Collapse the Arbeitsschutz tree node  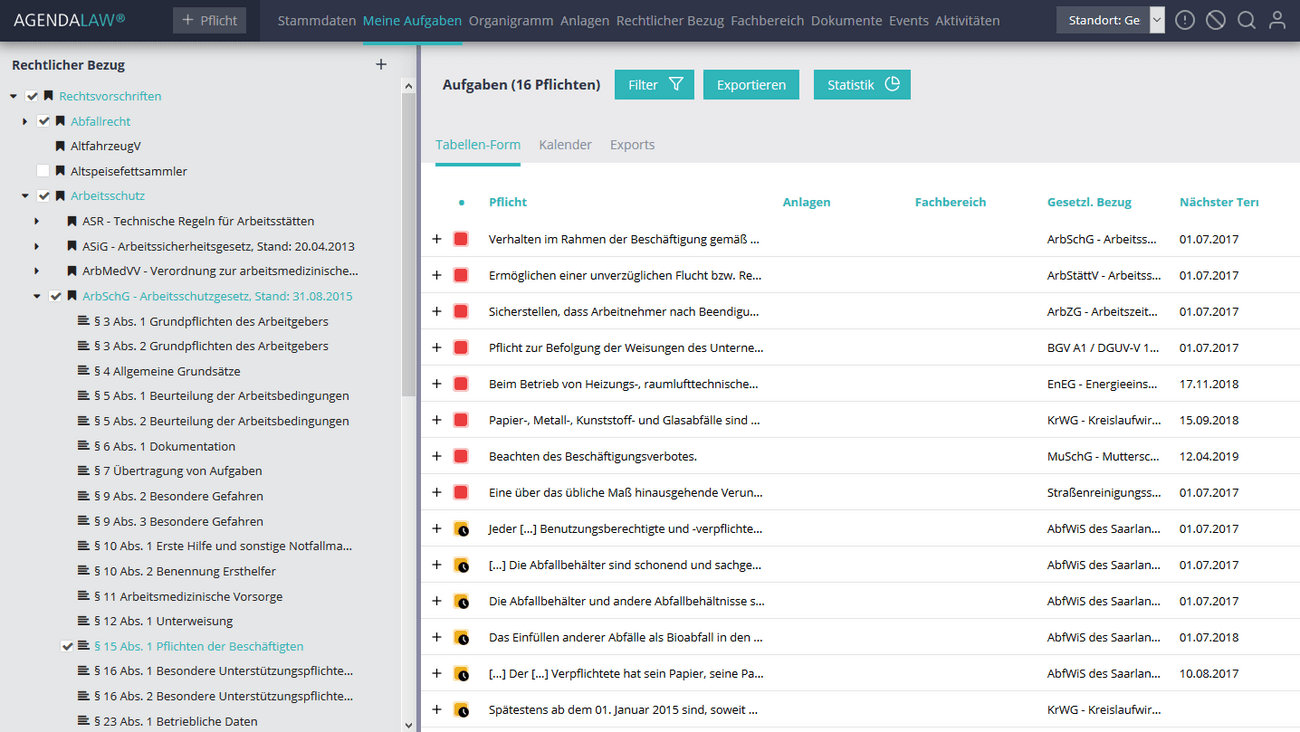(x=25, y=196)
